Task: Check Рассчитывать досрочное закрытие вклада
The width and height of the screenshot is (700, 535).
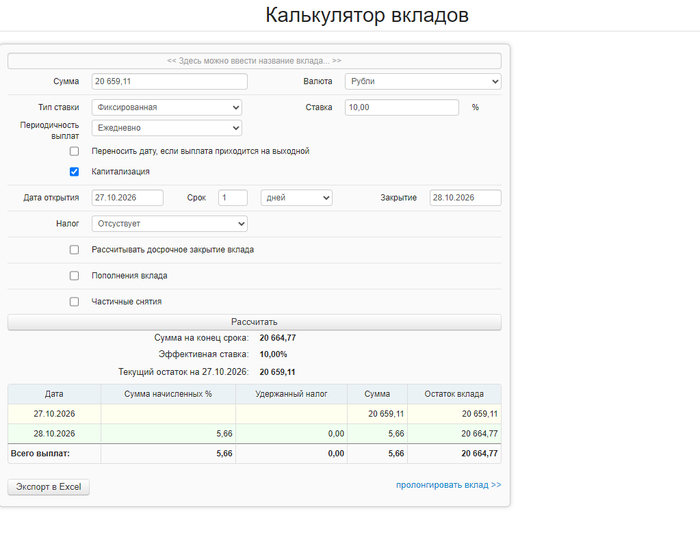Action: point(74,250)
